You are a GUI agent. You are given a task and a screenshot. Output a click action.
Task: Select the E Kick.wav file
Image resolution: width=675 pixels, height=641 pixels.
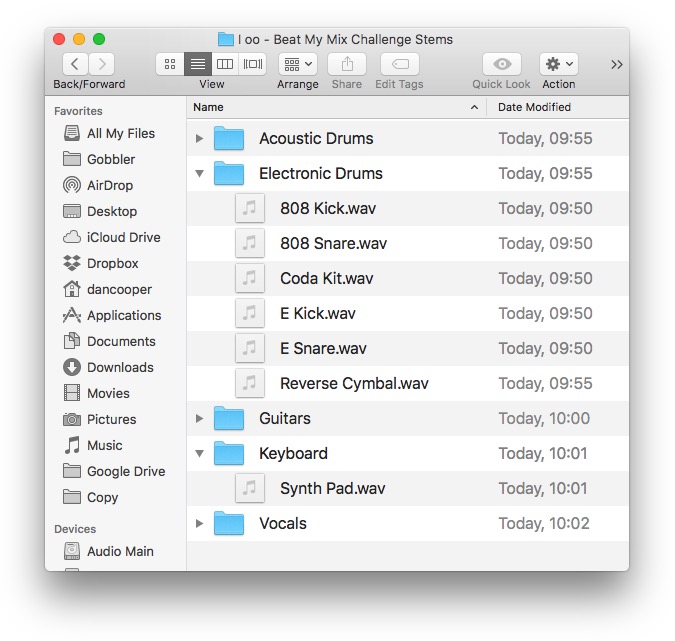pyautogui.click(x=408, y=313)
